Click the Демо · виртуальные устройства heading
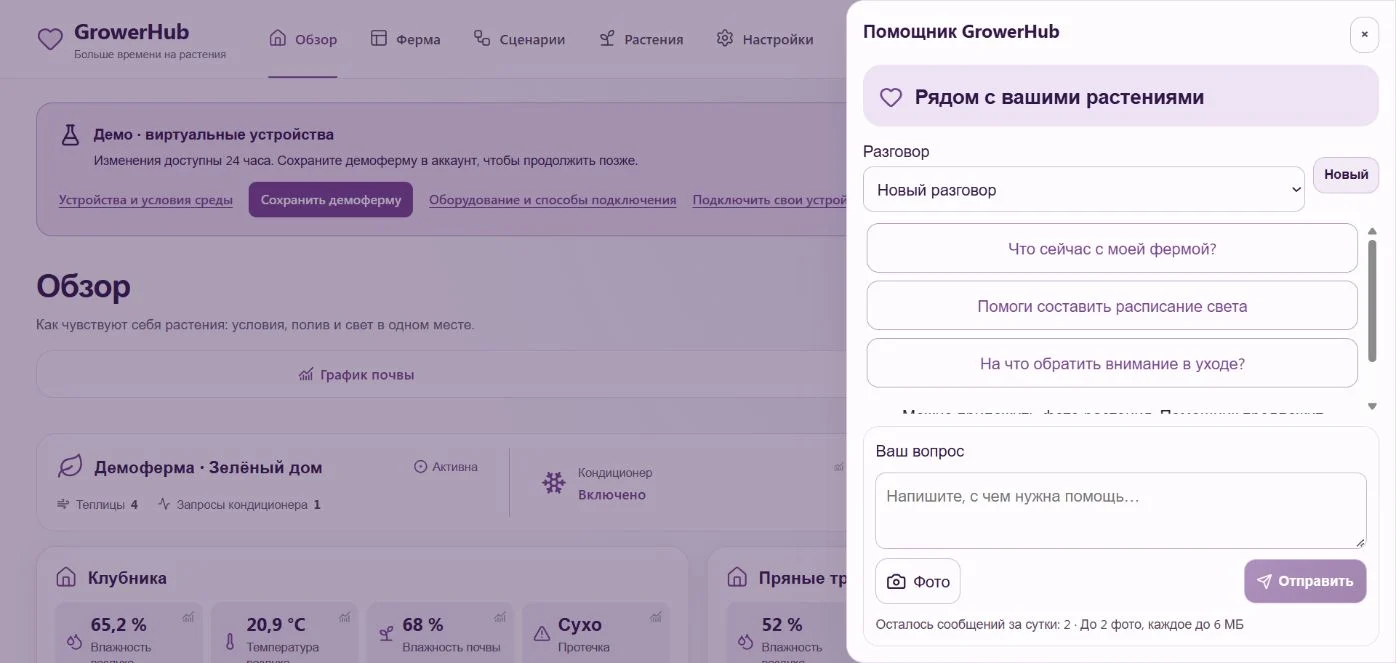 (214, 134)
